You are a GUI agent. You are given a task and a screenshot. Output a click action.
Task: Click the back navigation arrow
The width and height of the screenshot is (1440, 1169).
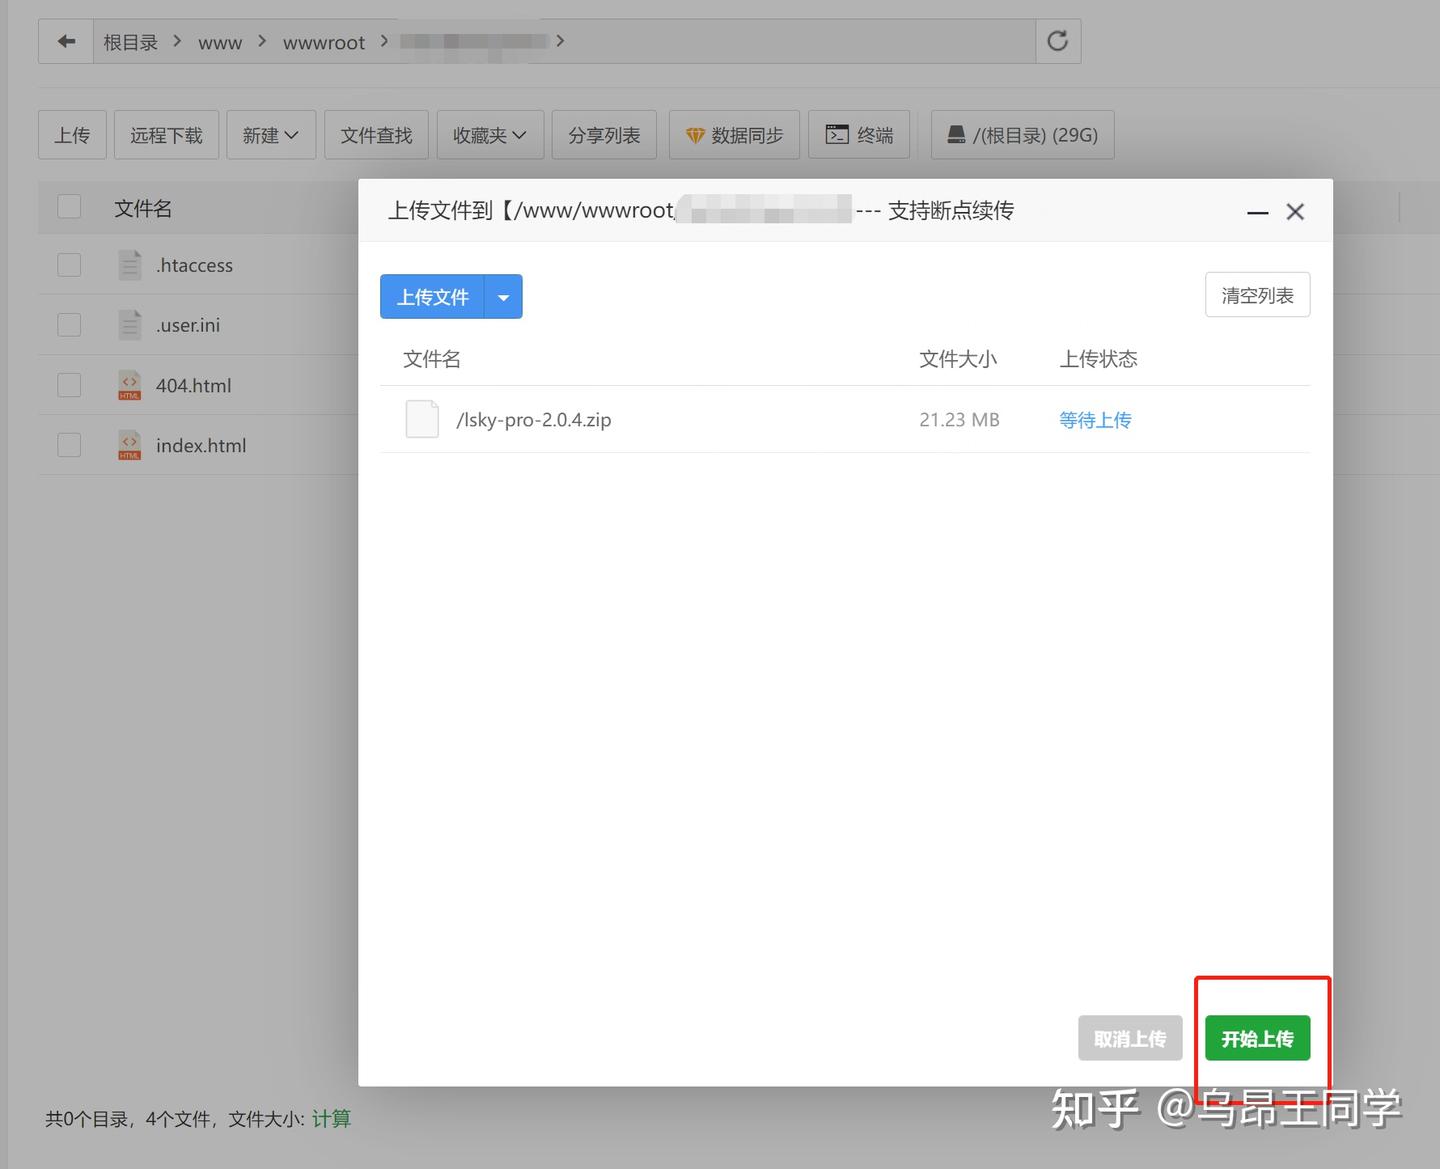coord(65,40)
